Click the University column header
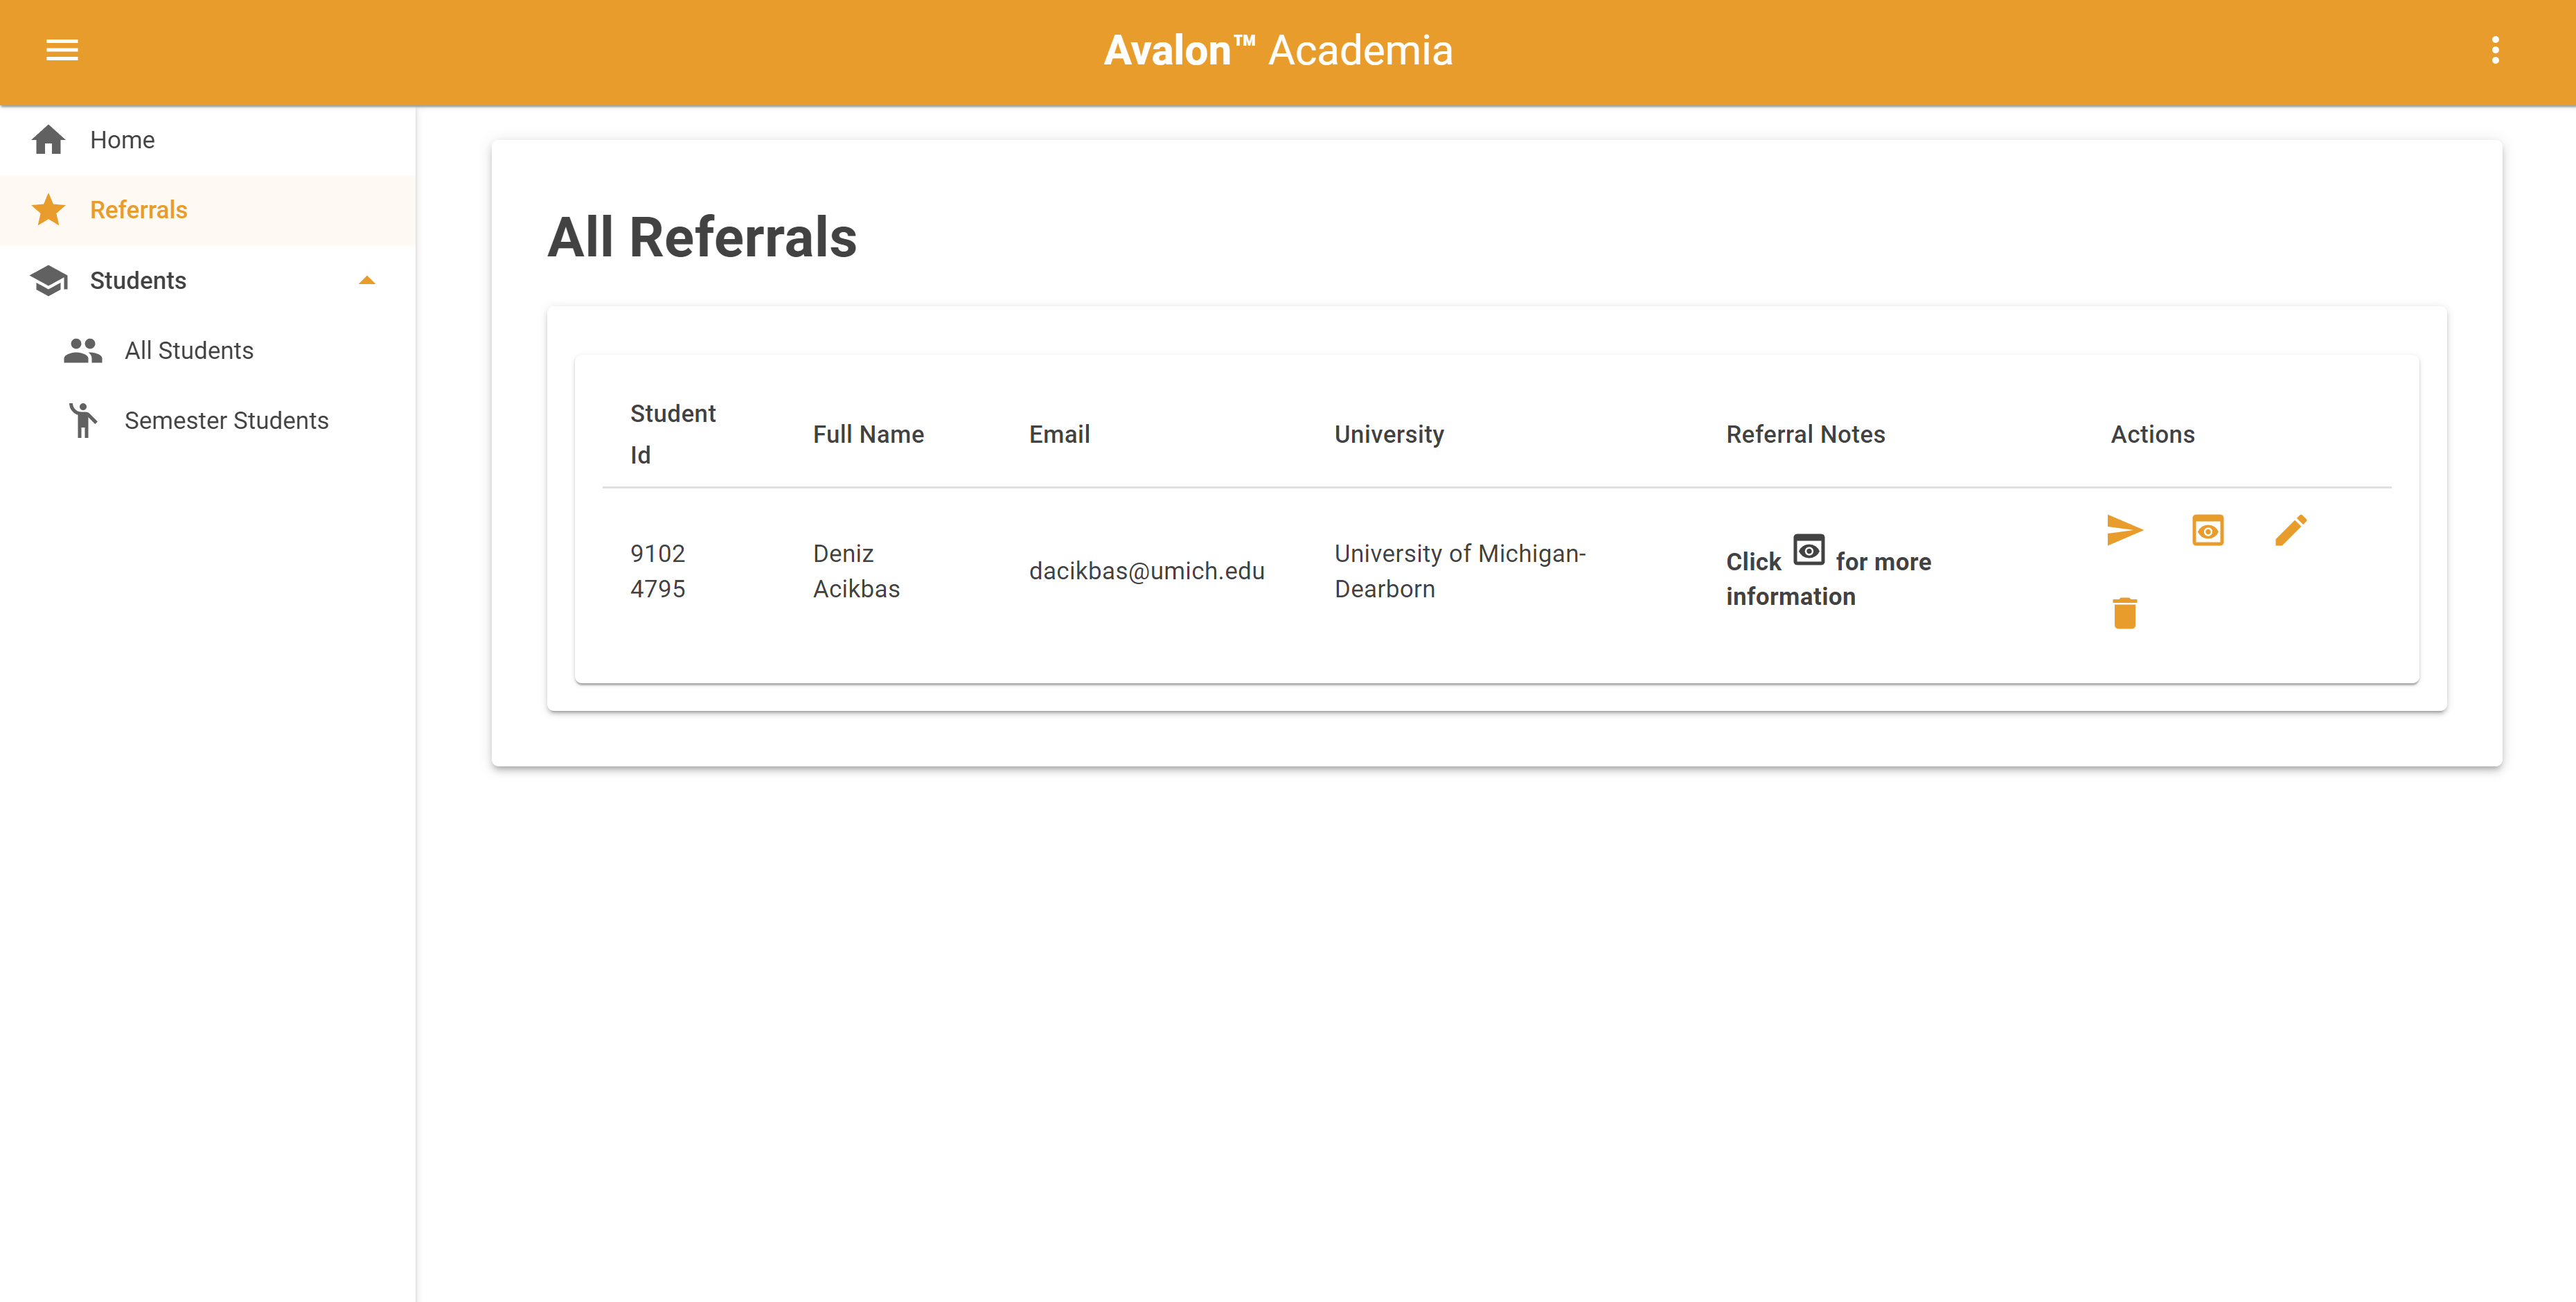2576x1302 pixels. pos(1389,434)
